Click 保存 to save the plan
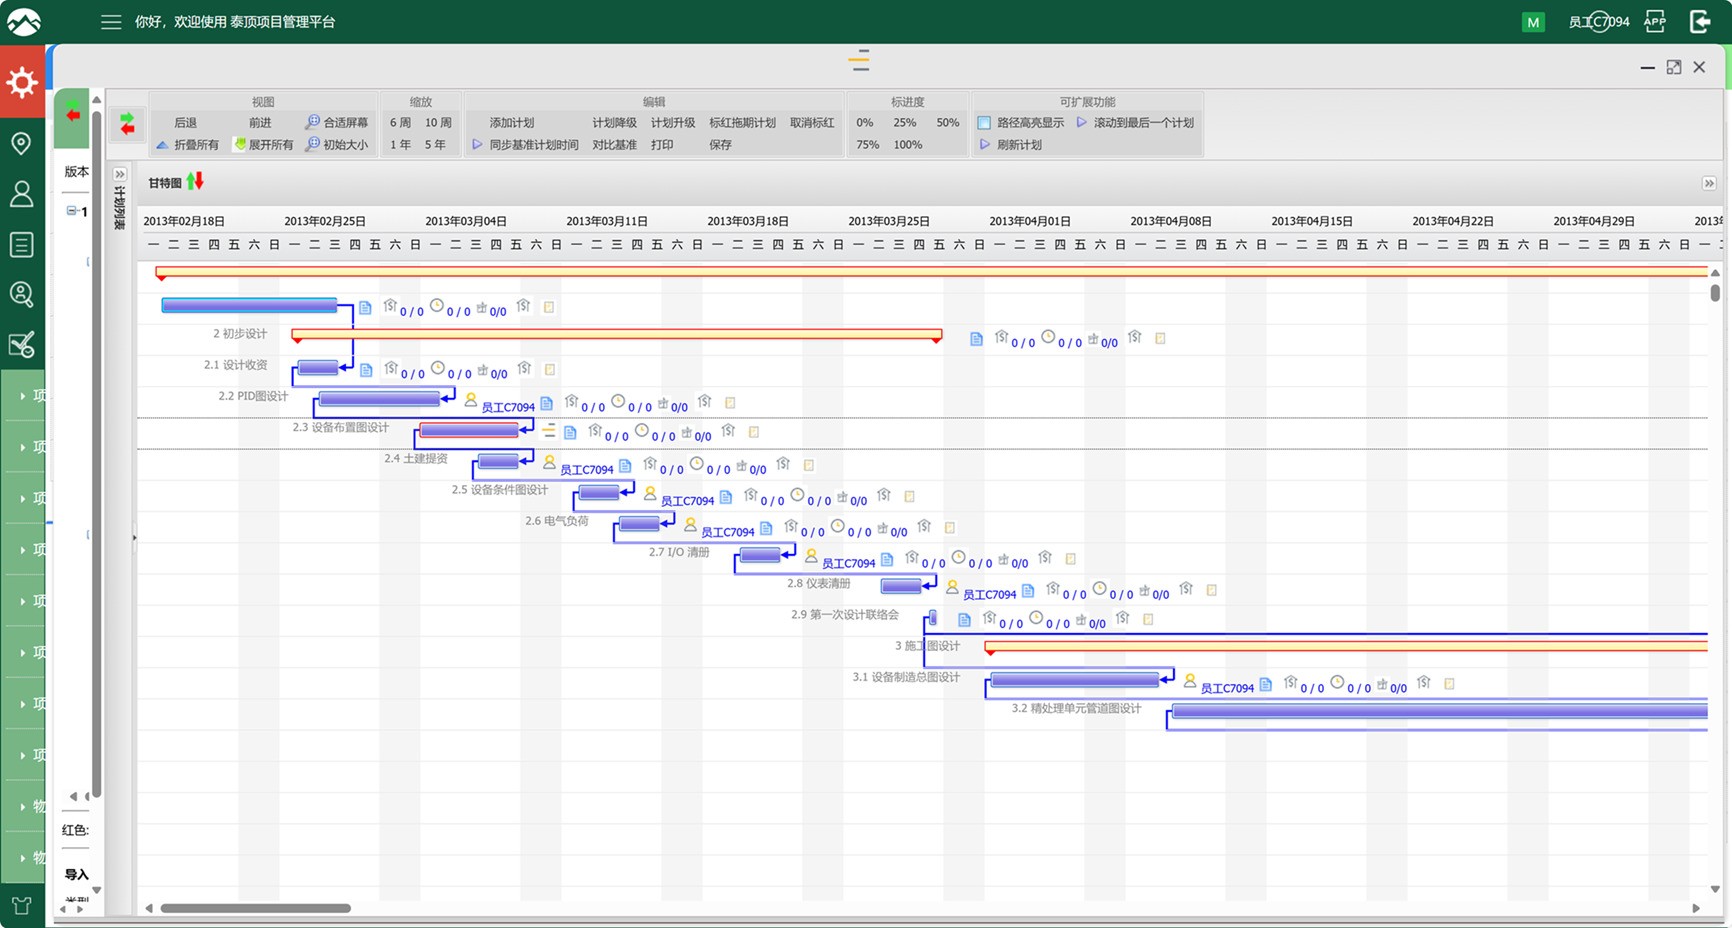 [x=720, y=145]
